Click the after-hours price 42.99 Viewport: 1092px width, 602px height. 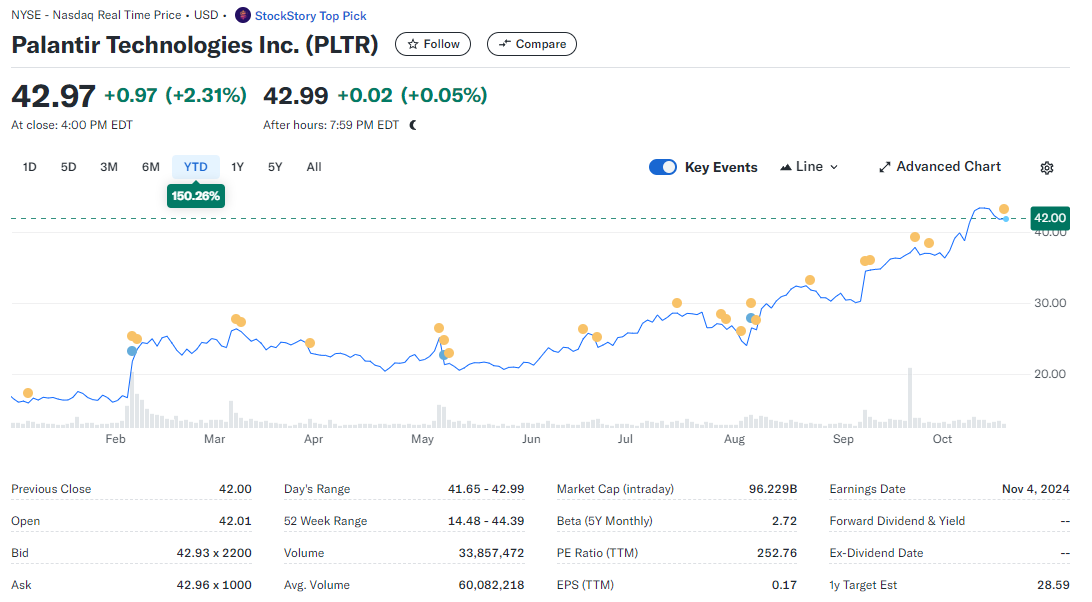tap(295, 95)
